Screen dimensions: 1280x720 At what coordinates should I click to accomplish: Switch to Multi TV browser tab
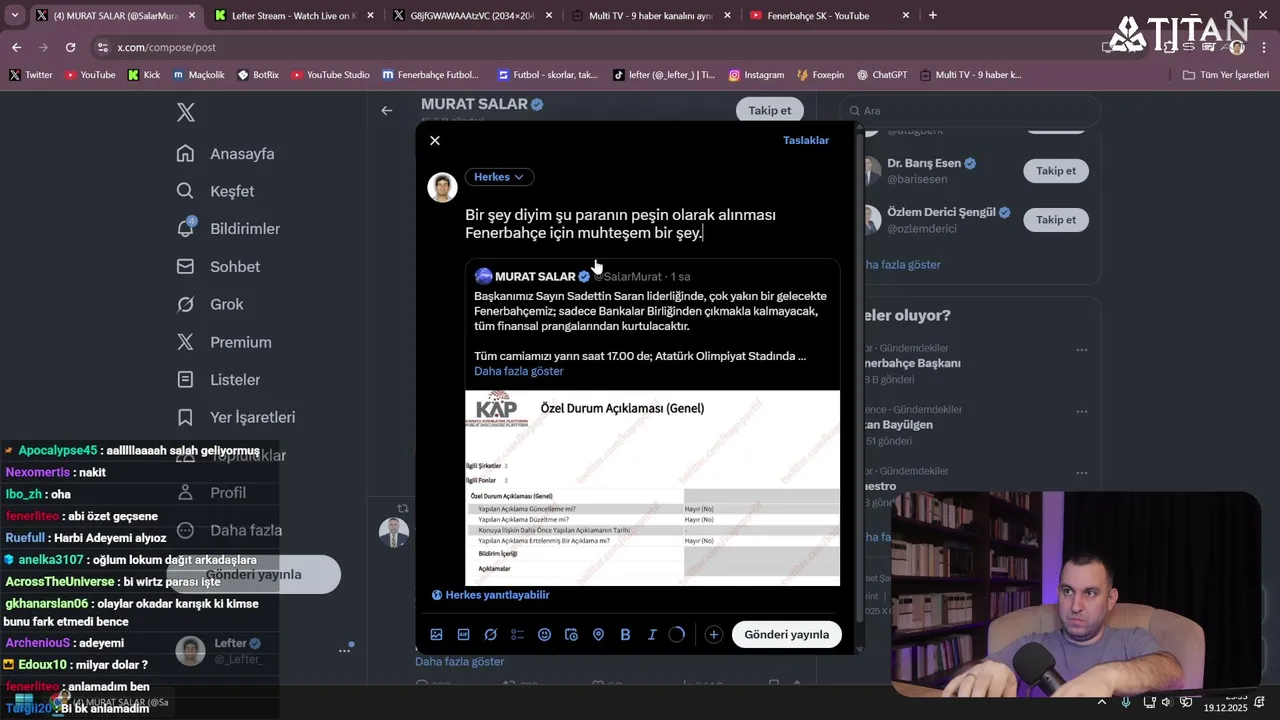[651, 16]
